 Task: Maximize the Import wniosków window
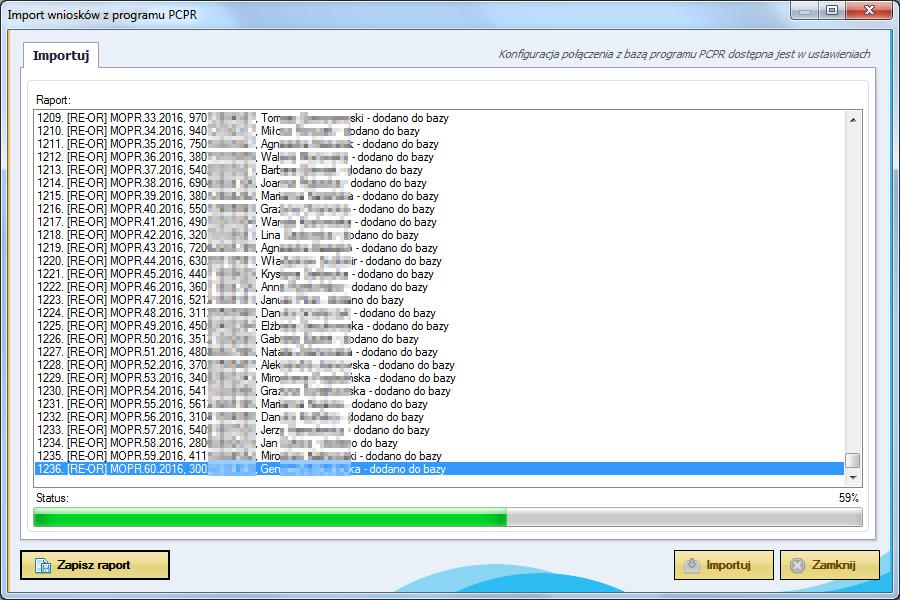pos(832,10)
